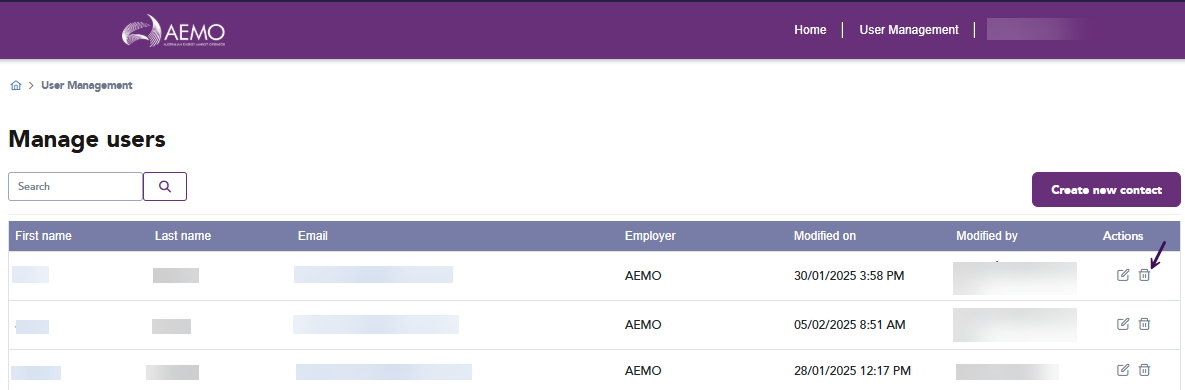Delete the user modified 30/01/2025
Viewport: 1185px width, 390px height.
[1144, 275]
